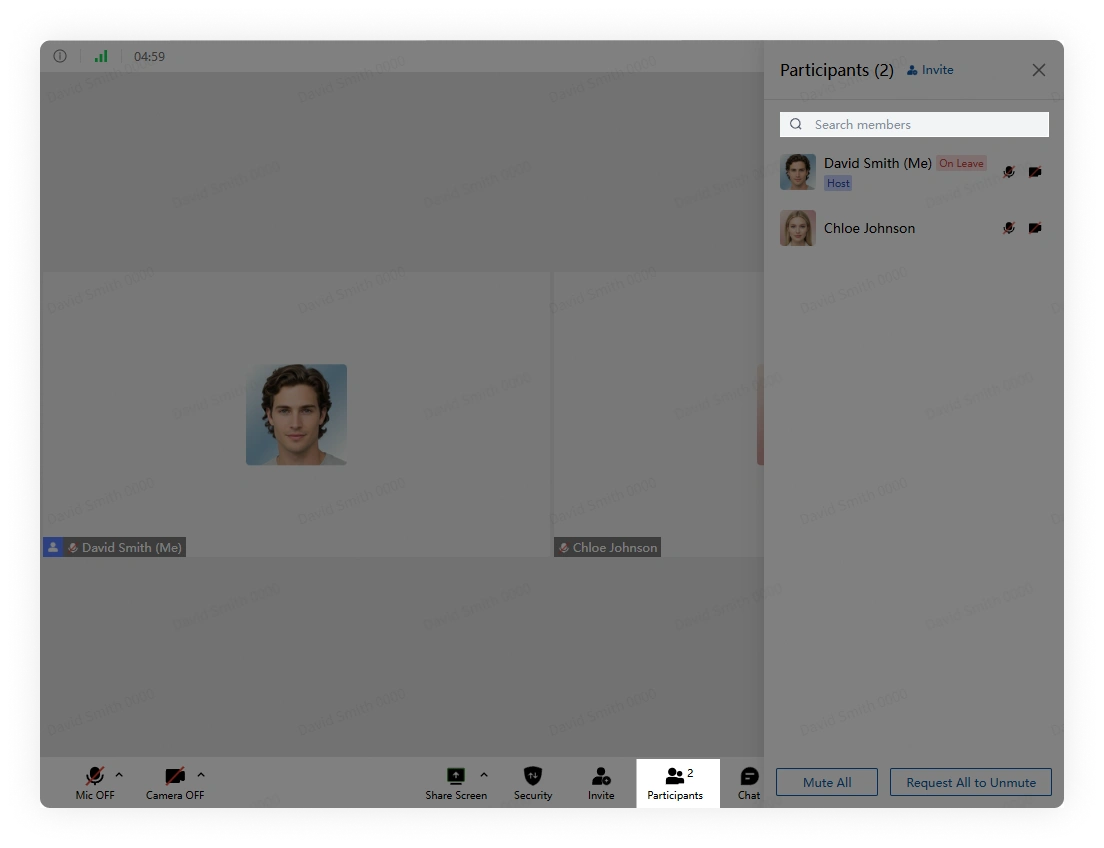Click muted mic icon on Chloe's video label

[564, 547]
